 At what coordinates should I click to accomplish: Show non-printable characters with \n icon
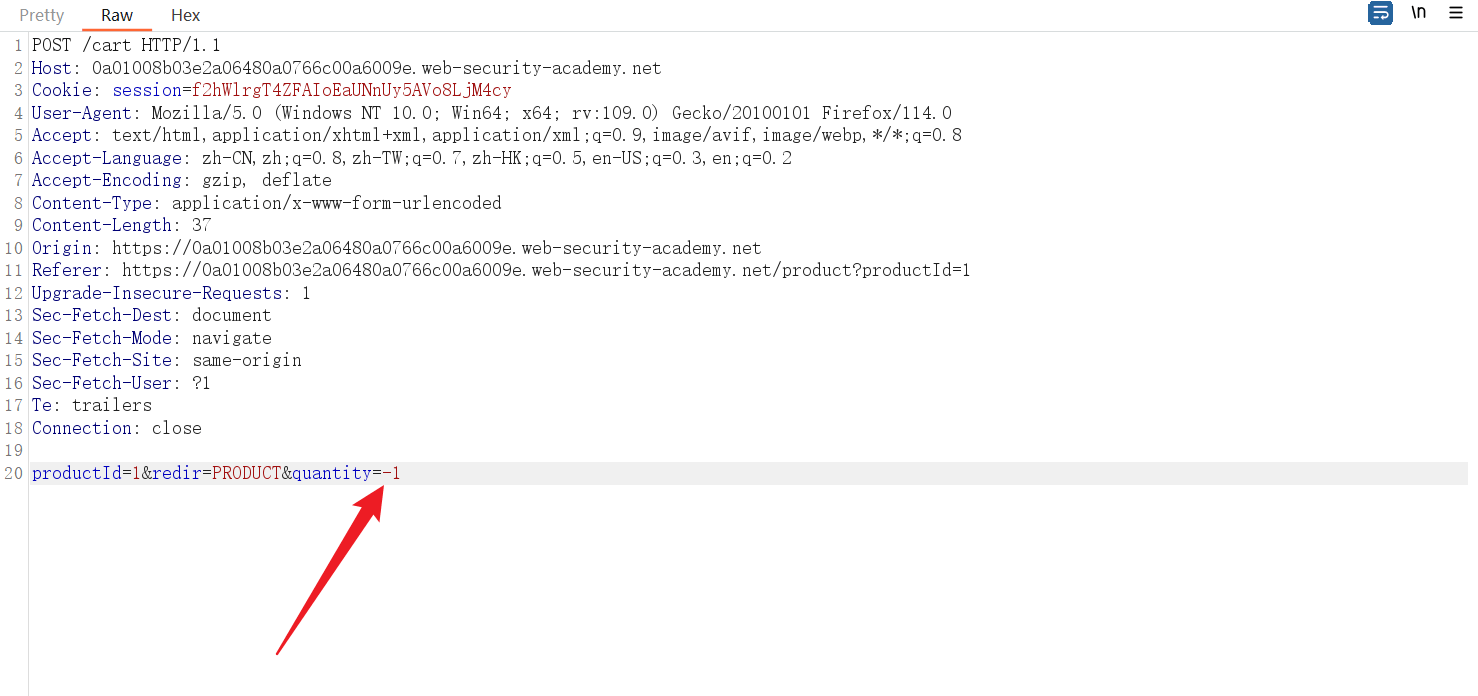(1419, 14)
